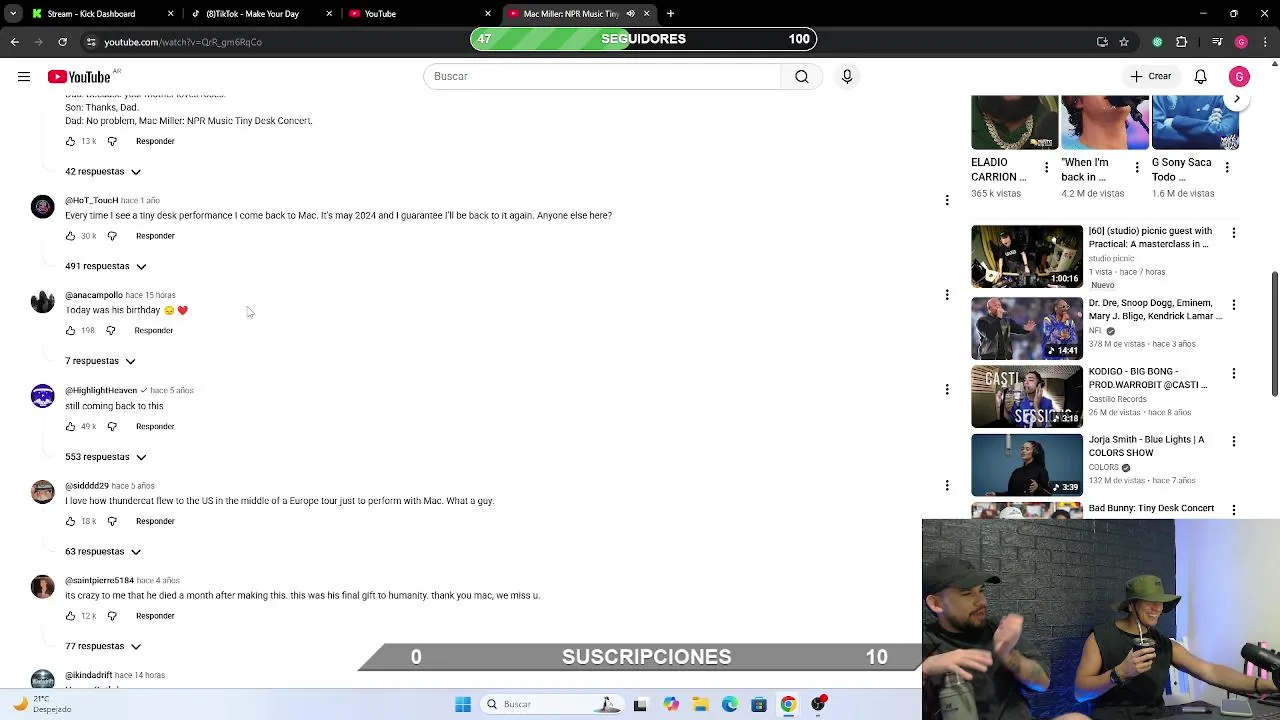Open options for KODIGO BIG BONG video

tap(1233, 373)
